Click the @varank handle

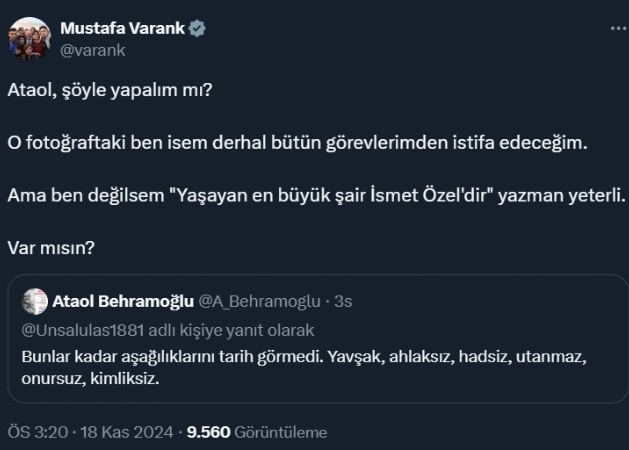point(87,48)
